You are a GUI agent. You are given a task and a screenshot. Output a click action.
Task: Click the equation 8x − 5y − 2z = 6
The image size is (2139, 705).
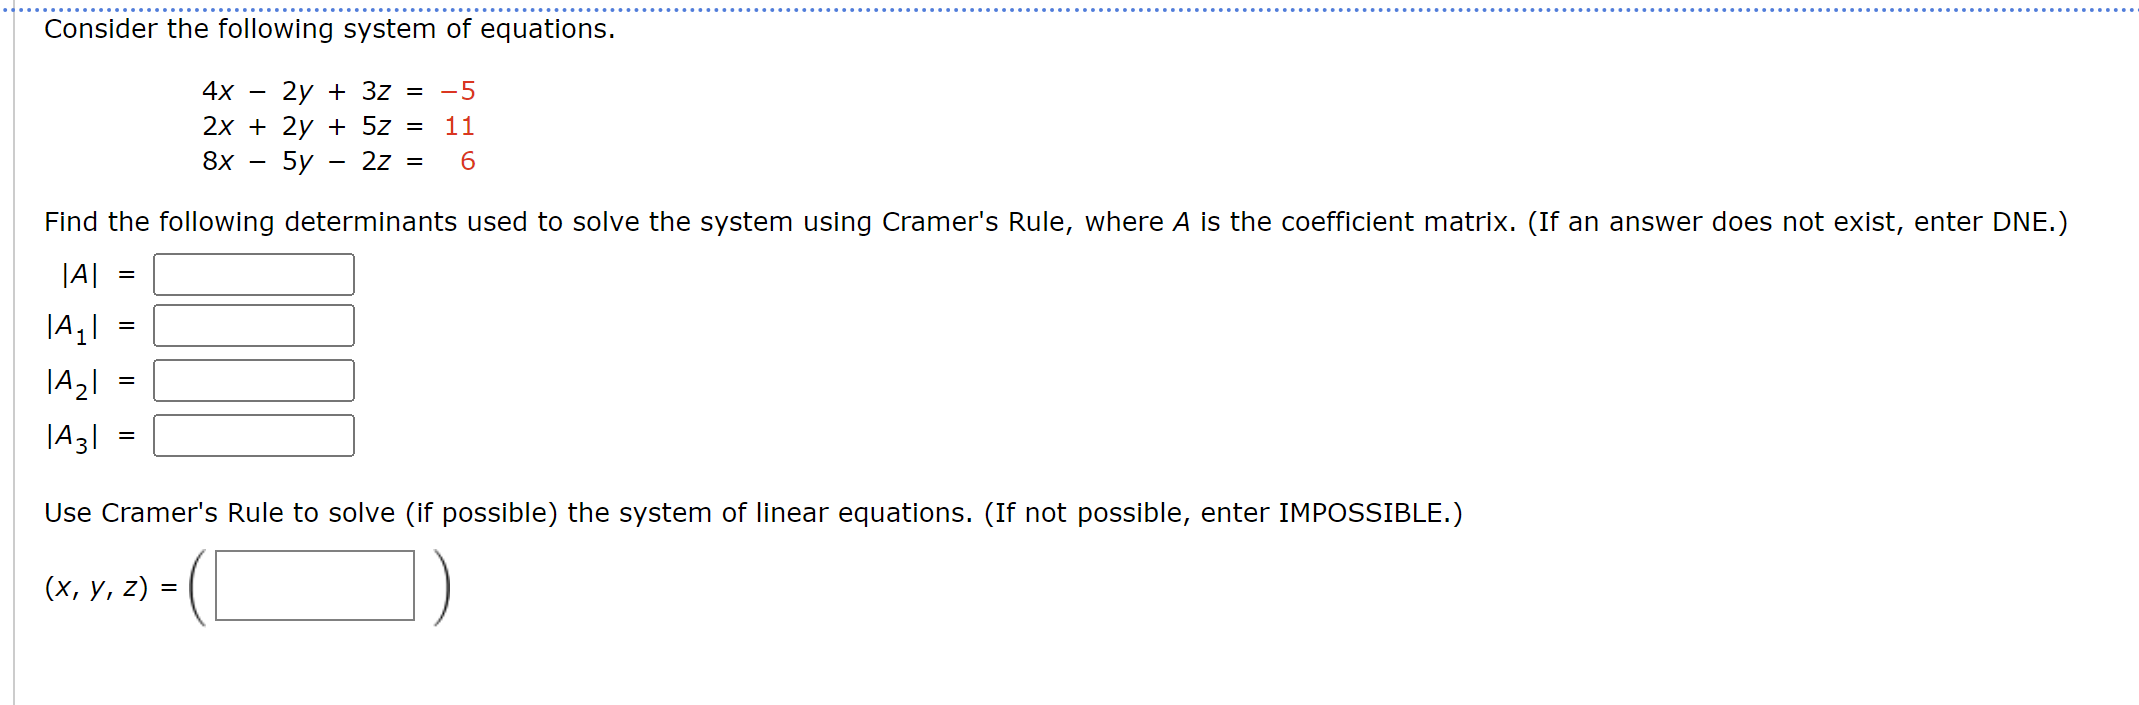pos(338,161)
